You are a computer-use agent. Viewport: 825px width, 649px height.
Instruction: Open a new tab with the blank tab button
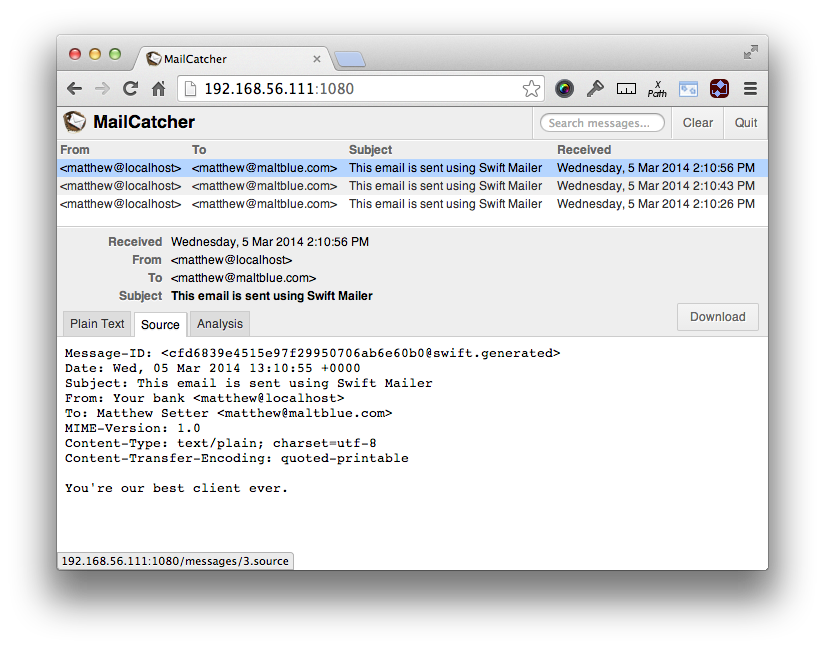350,59
